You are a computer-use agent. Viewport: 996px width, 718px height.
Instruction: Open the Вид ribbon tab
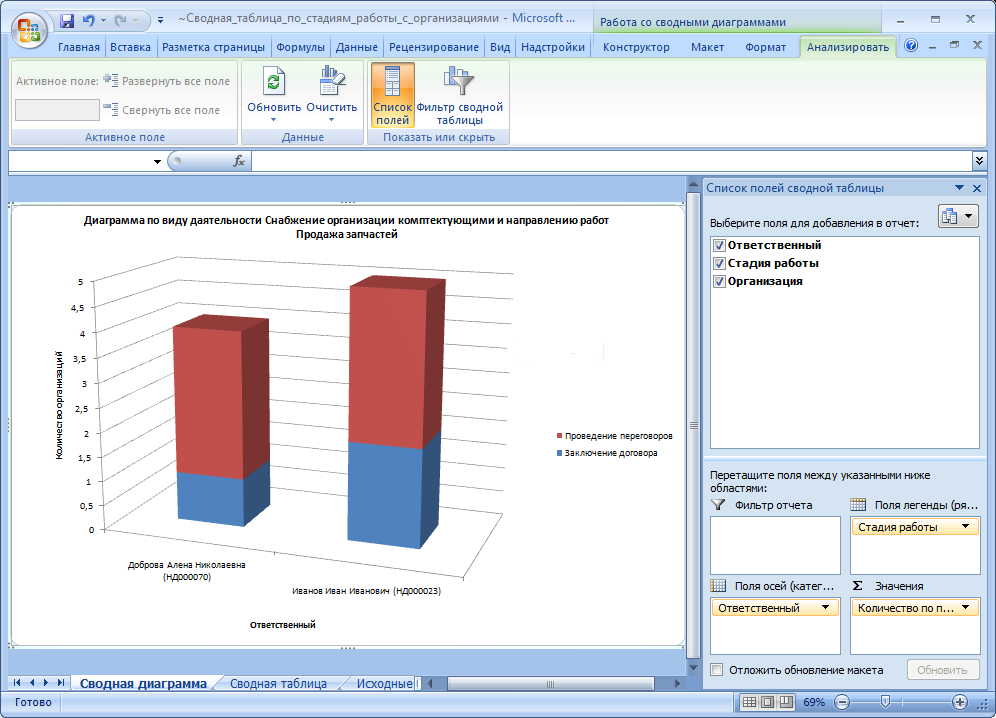tap(500, 47)
